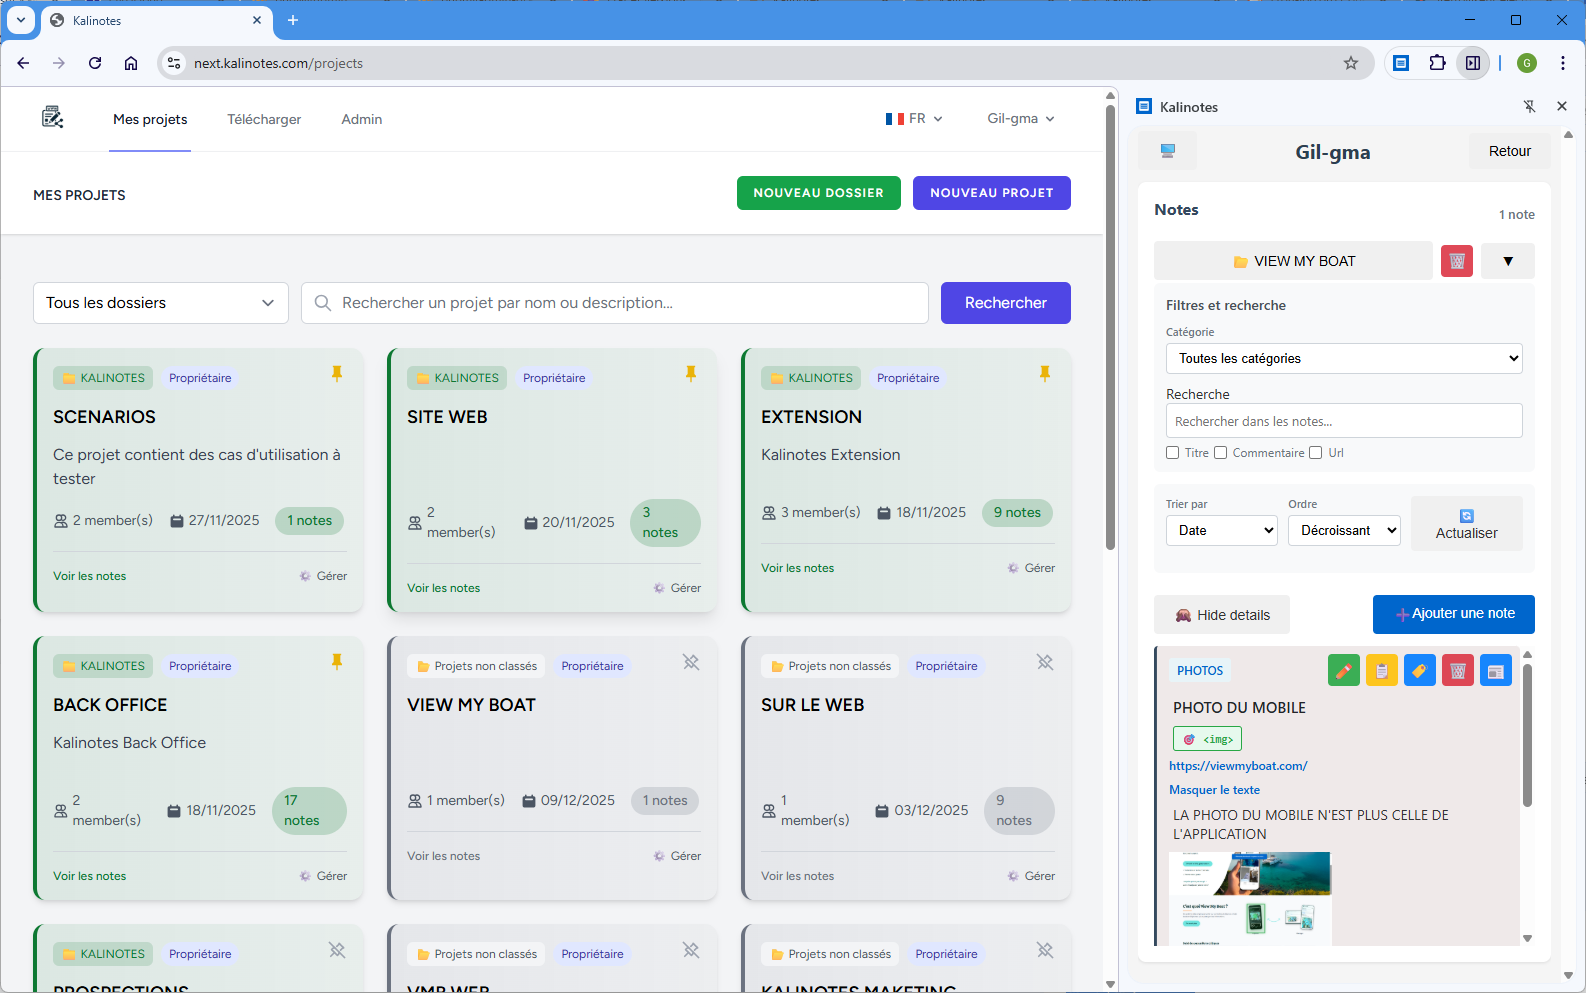Open Chrome tab search chevron
Image resolution: width=1586 pixels, height=993 pixels.
(21, 20)
